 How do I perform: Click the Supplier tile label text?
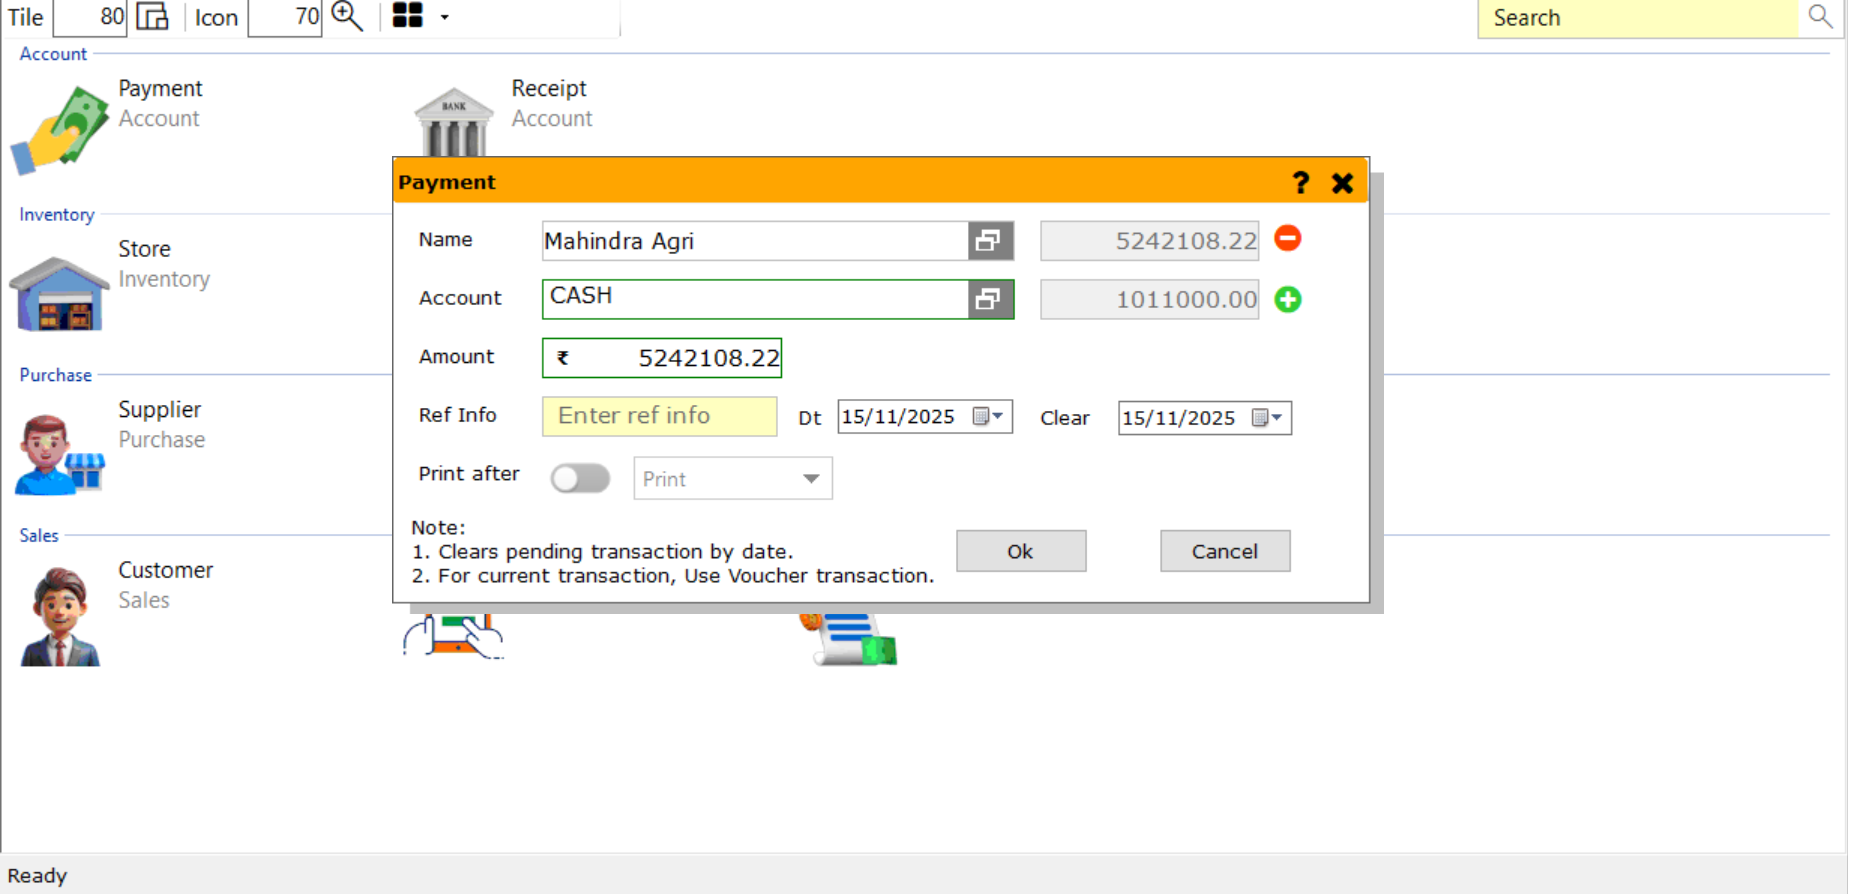pos(160,410)
